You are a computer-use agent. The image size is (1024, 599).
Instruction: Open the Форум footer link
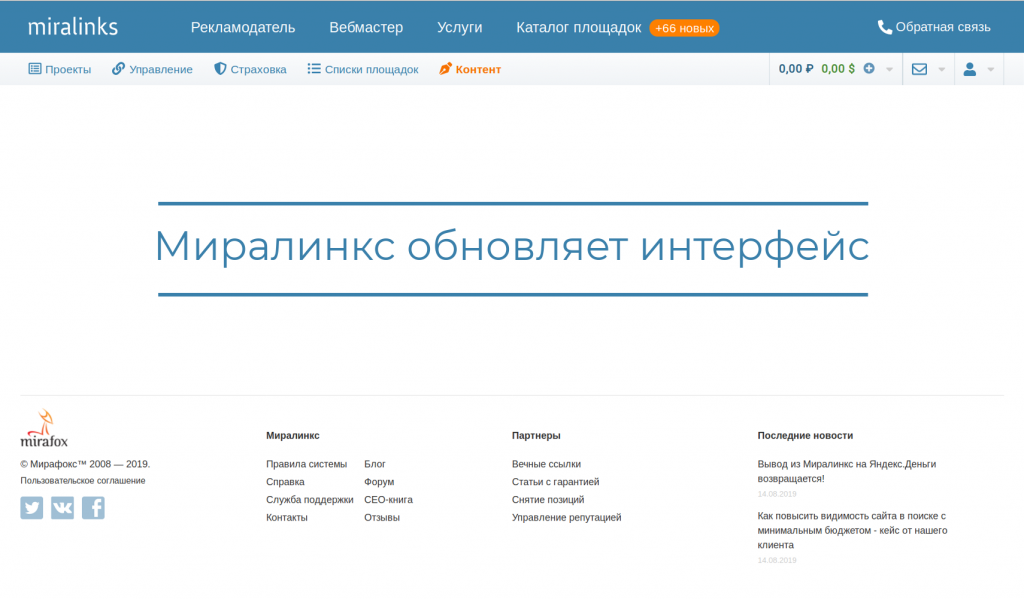coord(379,481)
